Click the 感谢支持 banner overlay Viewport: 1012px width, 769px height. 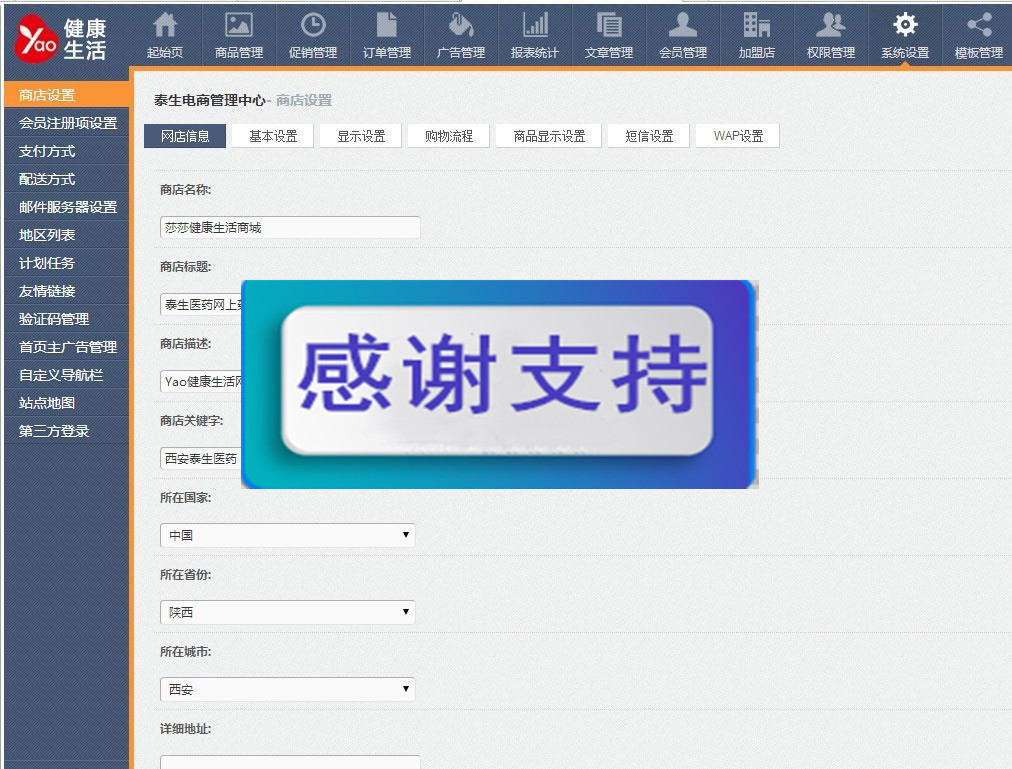tap(500, 384)
